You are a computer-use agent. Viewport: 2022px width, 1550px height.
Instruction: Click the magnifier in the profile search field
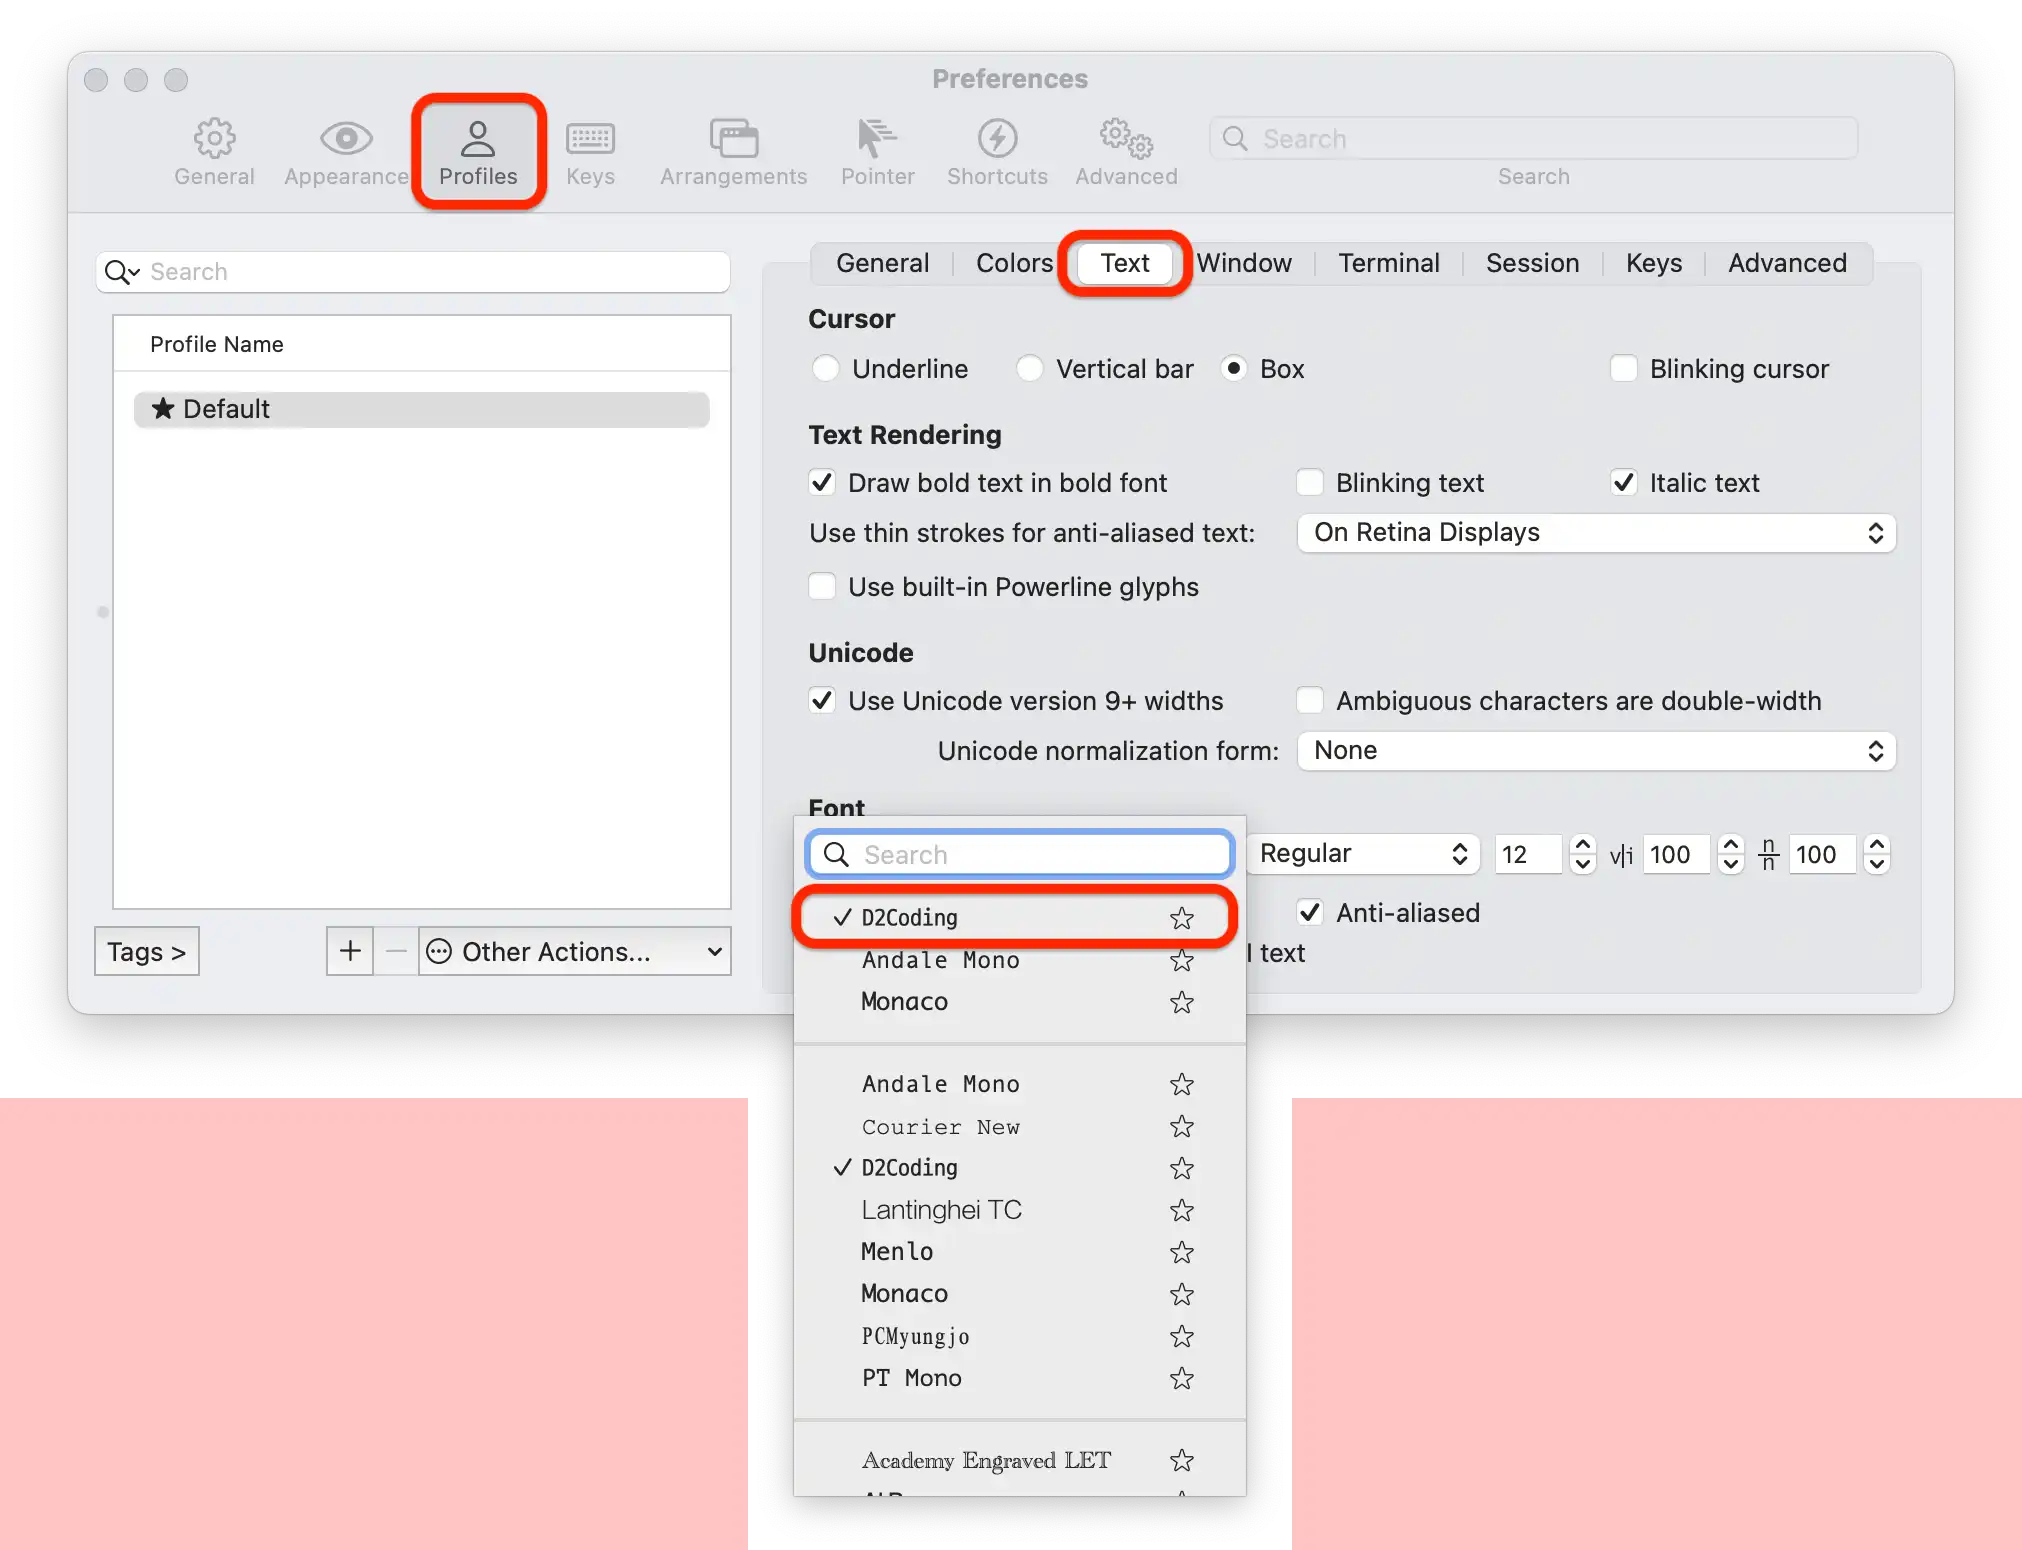pos(121,272)
